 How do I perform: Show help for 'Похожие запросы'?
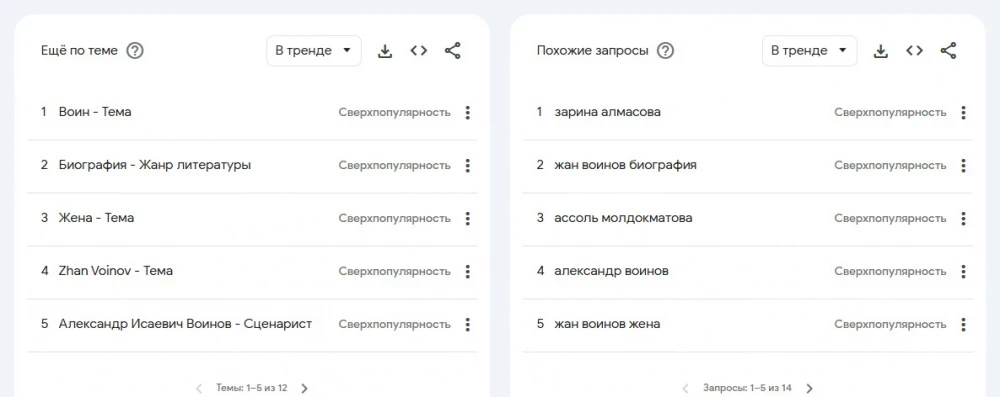[665, 50]
